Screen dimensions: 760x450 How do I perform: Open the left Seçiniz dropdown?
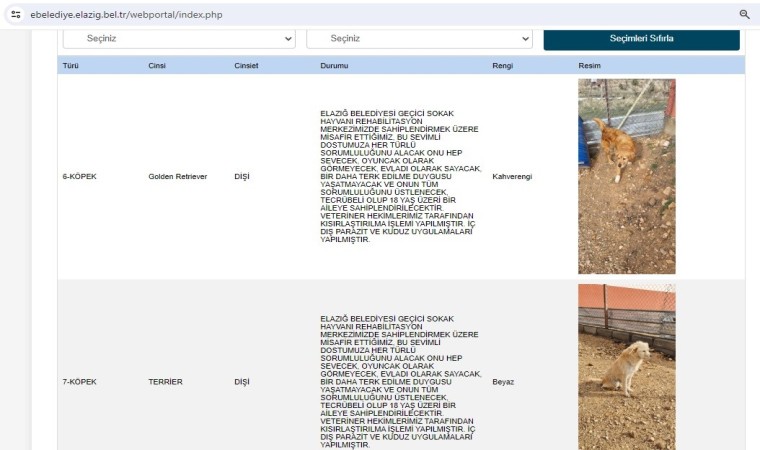(x=179, y=38)
